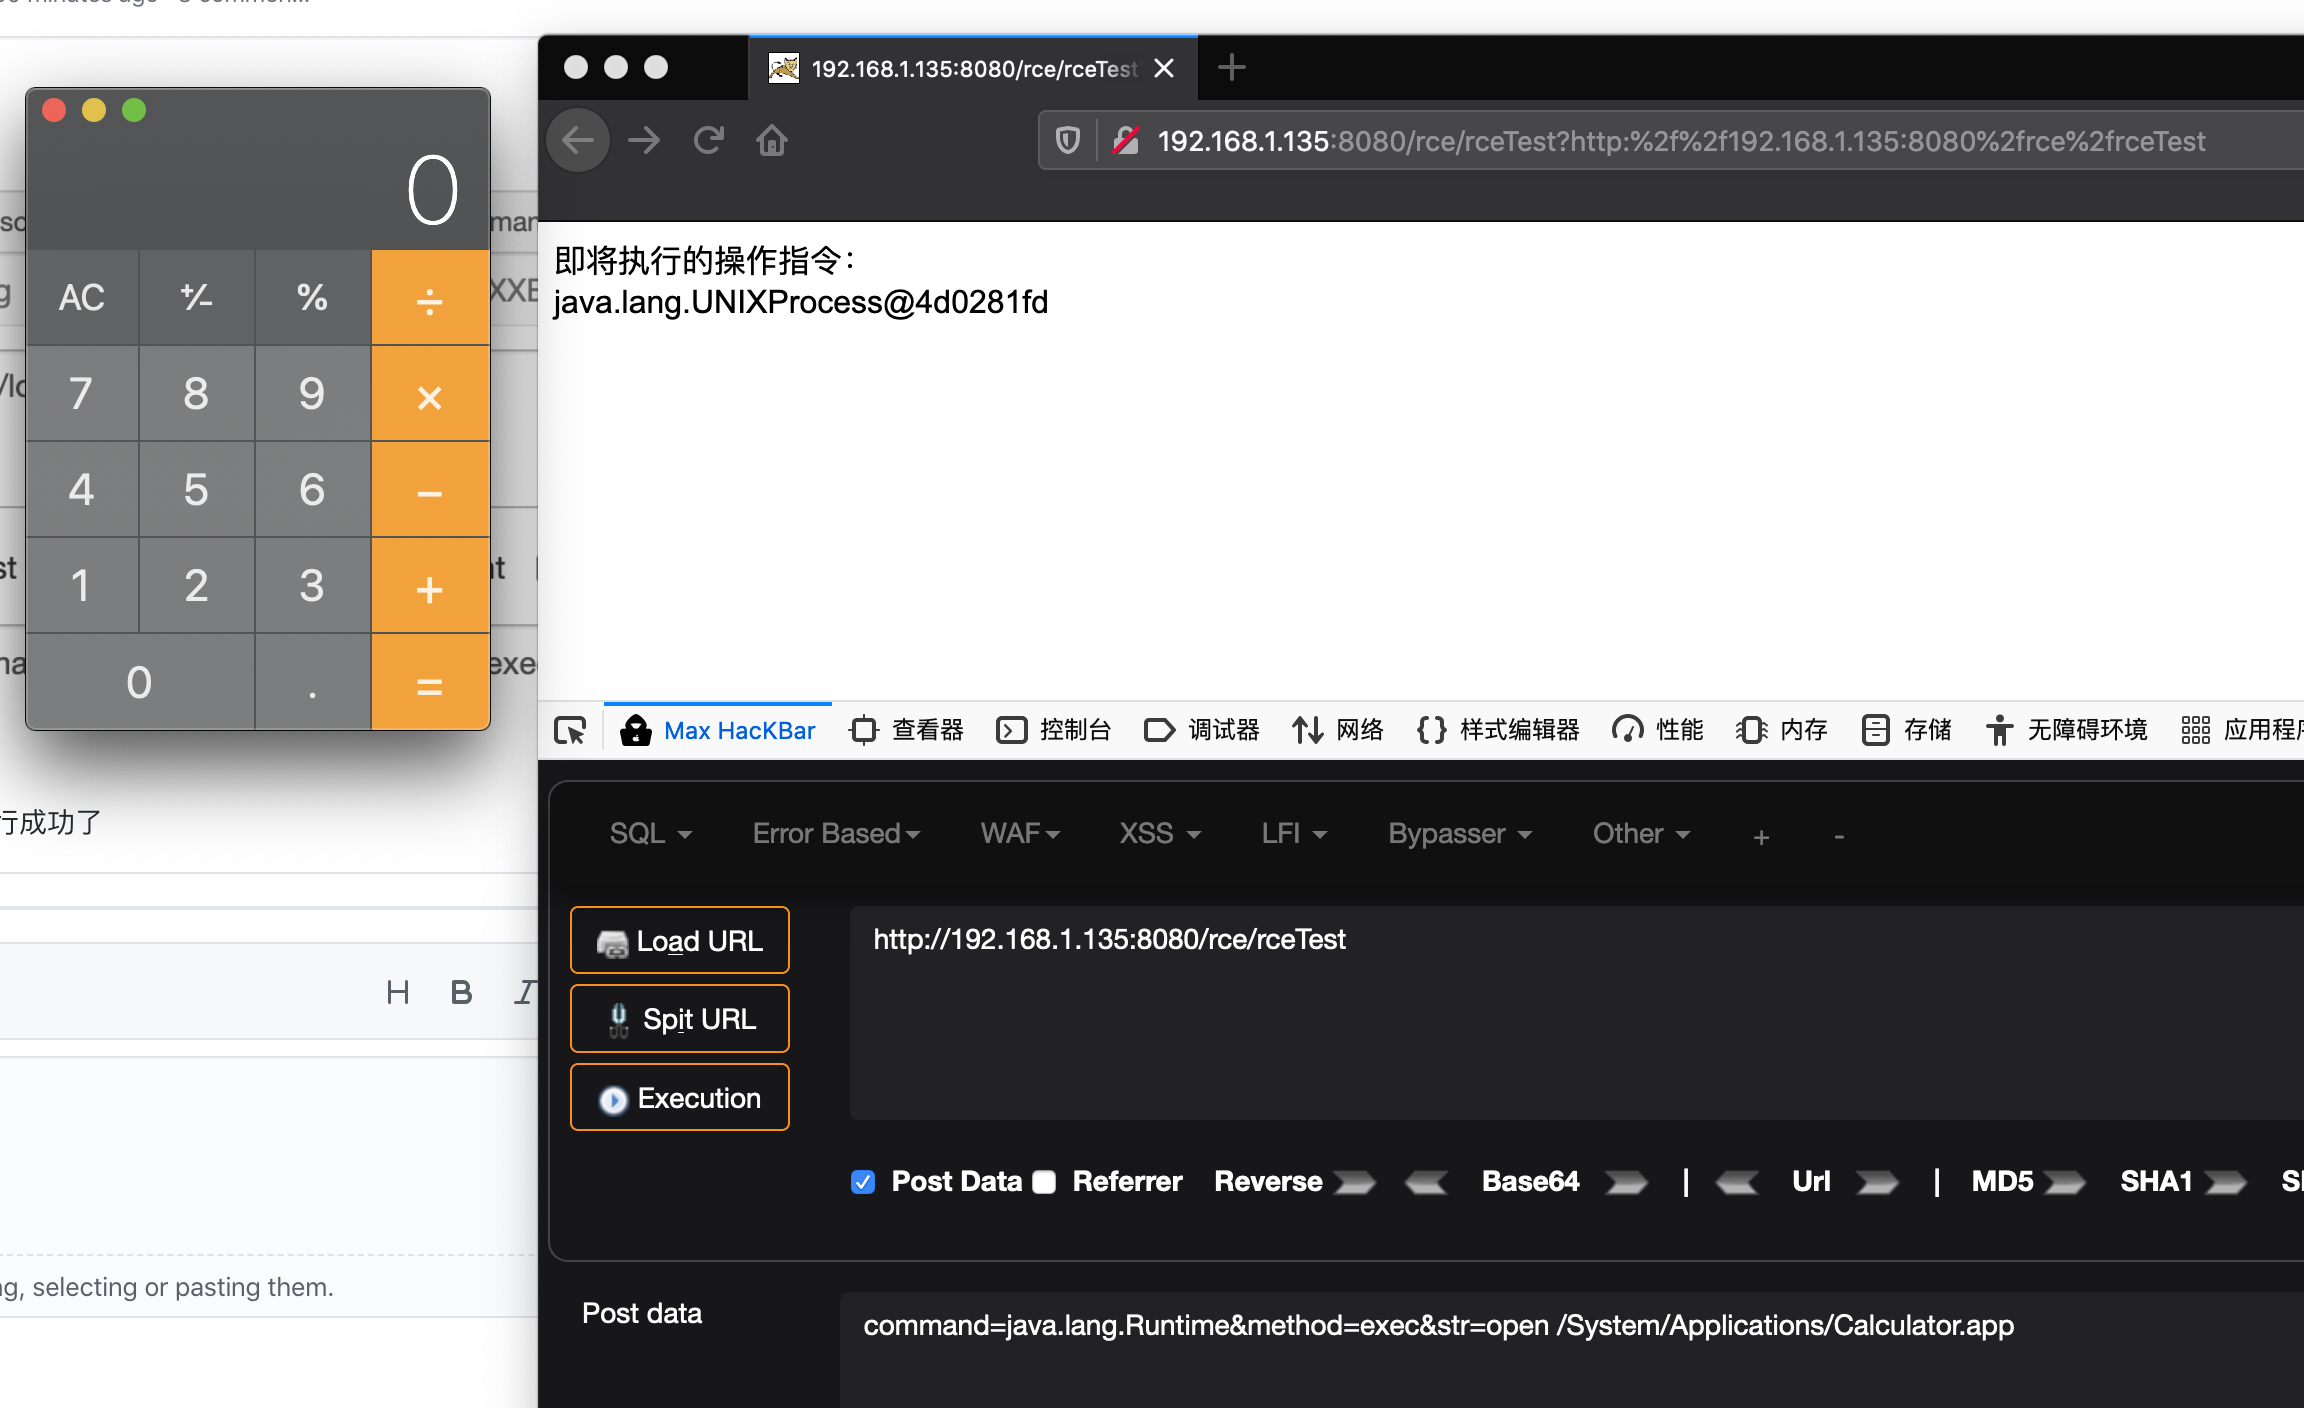
Task: Switch to the Max HackBar tab
Action: click(x=718, y=730)
